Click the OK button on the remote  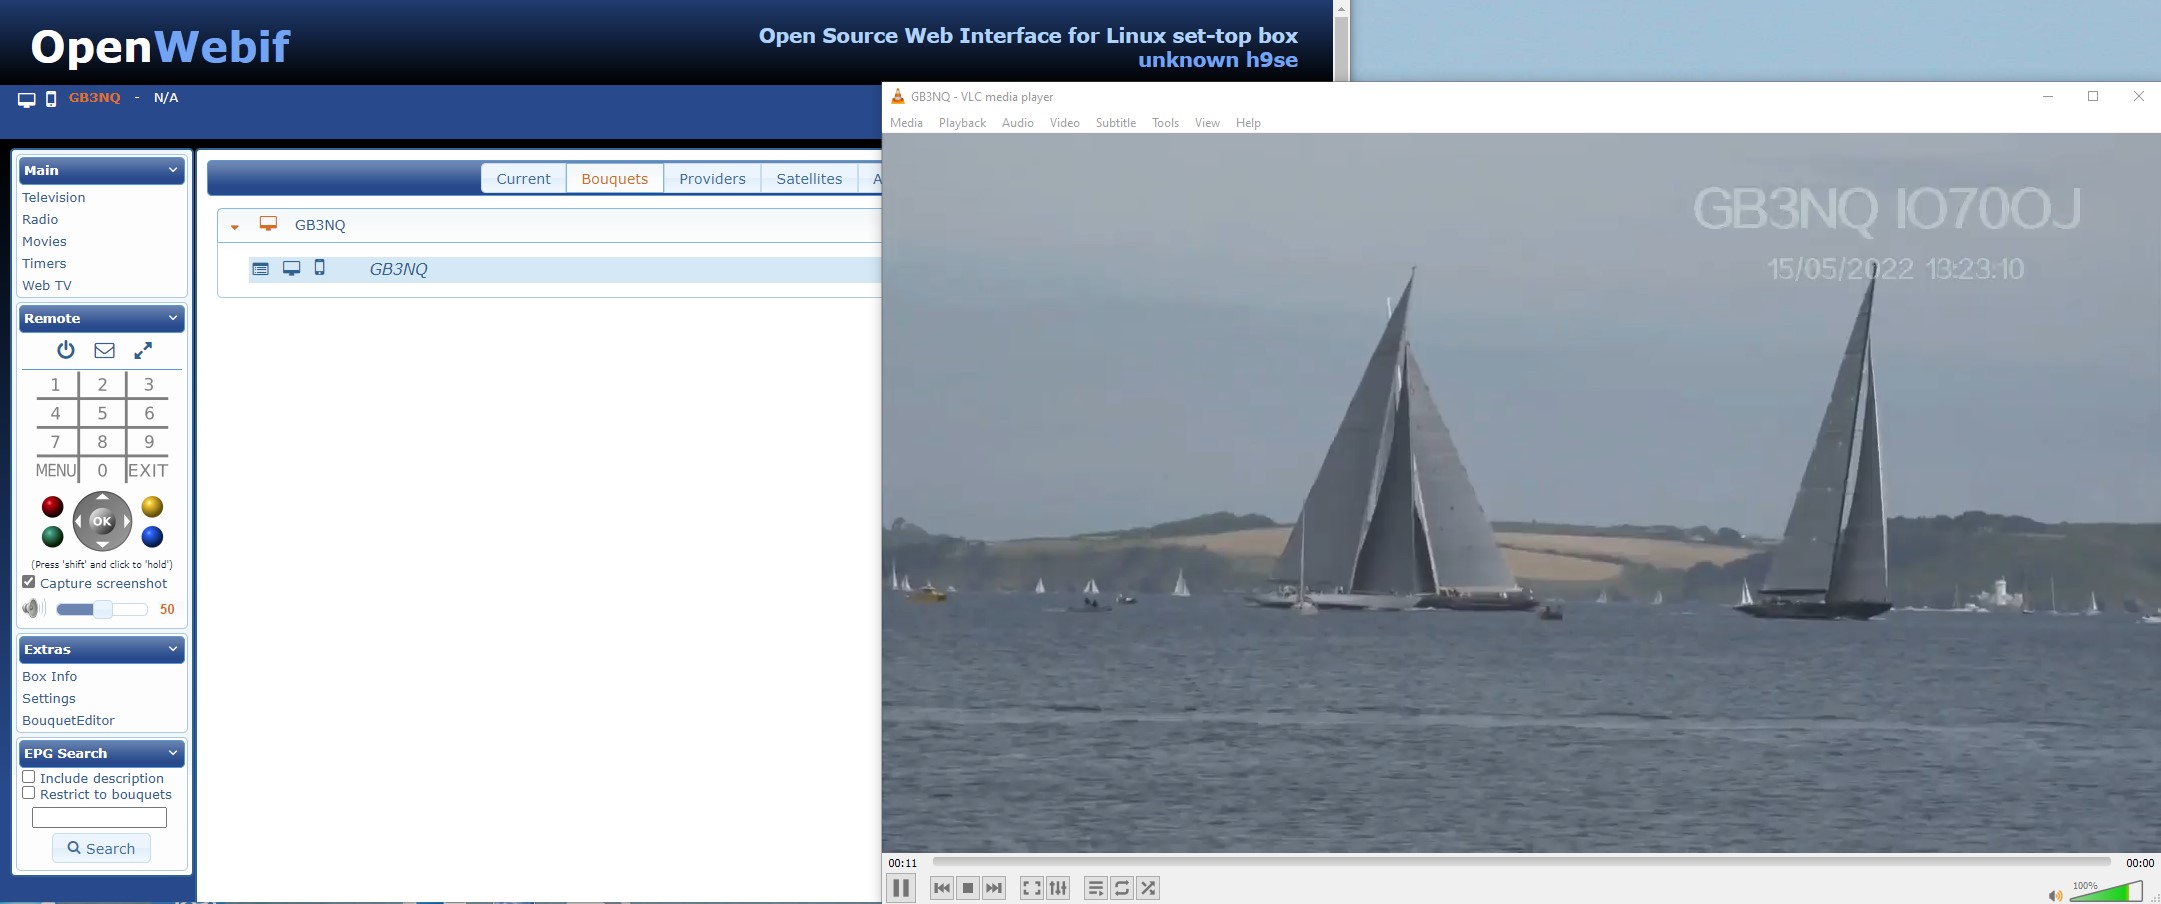click(102, 521)
